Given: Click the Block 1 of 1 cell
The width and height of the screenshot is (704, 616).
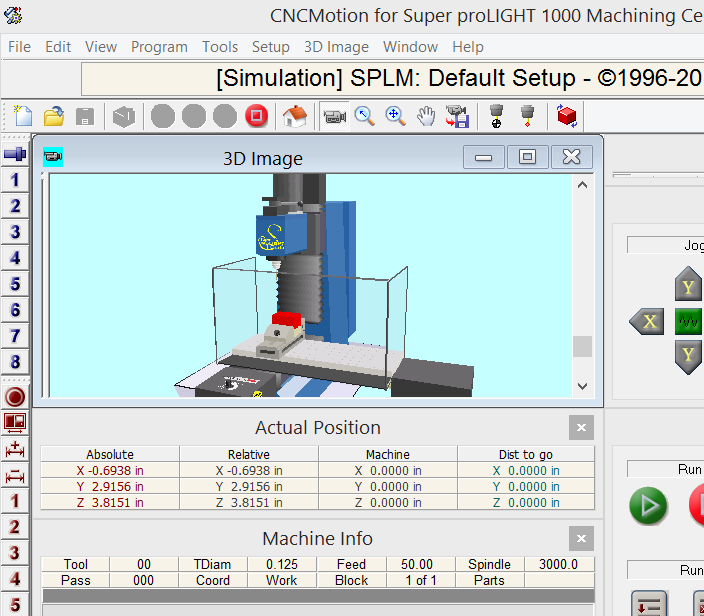Looking at the screenshot, I should tap(421, 581).
